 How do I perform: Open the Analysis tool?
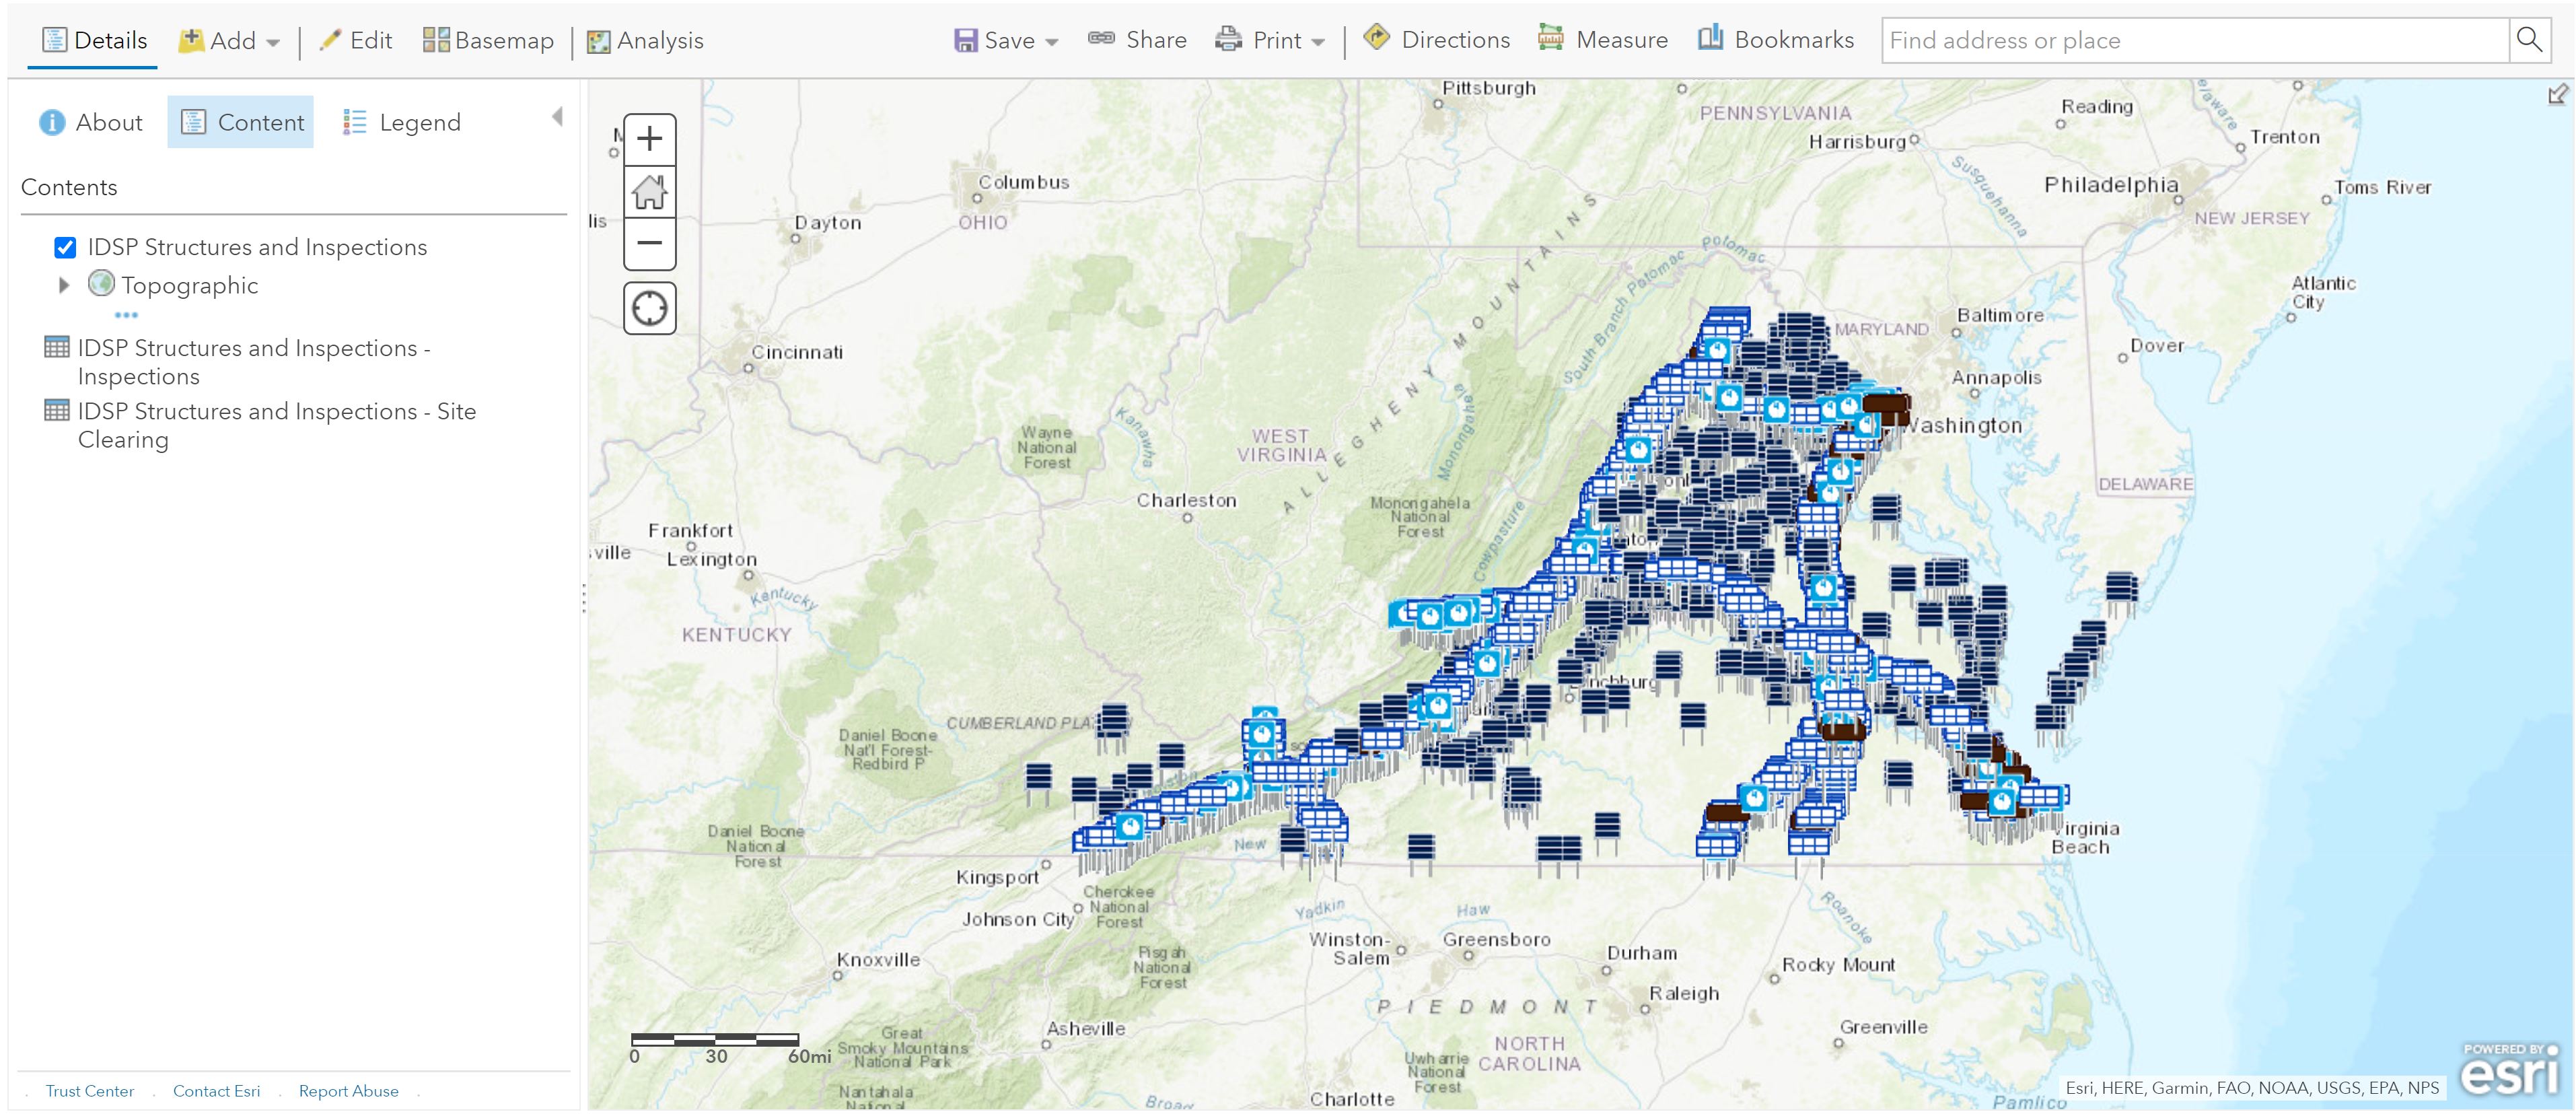(x=645, y=41)
